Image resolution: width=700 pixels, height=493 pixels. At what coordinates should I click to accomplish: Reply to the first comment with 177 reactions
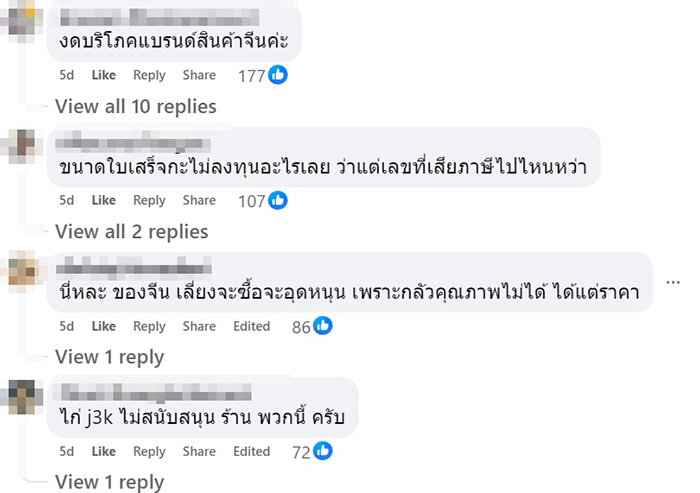149,75
